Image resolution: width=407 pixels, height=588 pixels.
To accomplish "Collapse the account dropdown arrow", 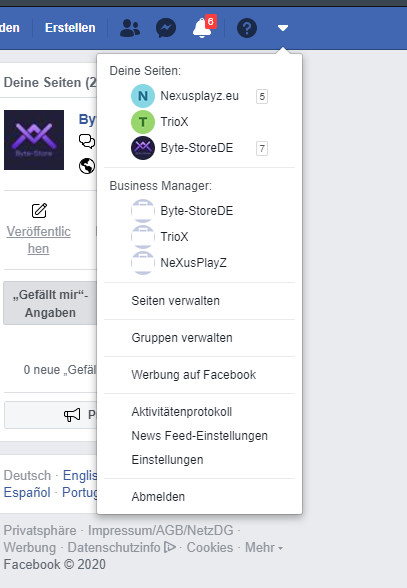I will [x=283, y=28].
